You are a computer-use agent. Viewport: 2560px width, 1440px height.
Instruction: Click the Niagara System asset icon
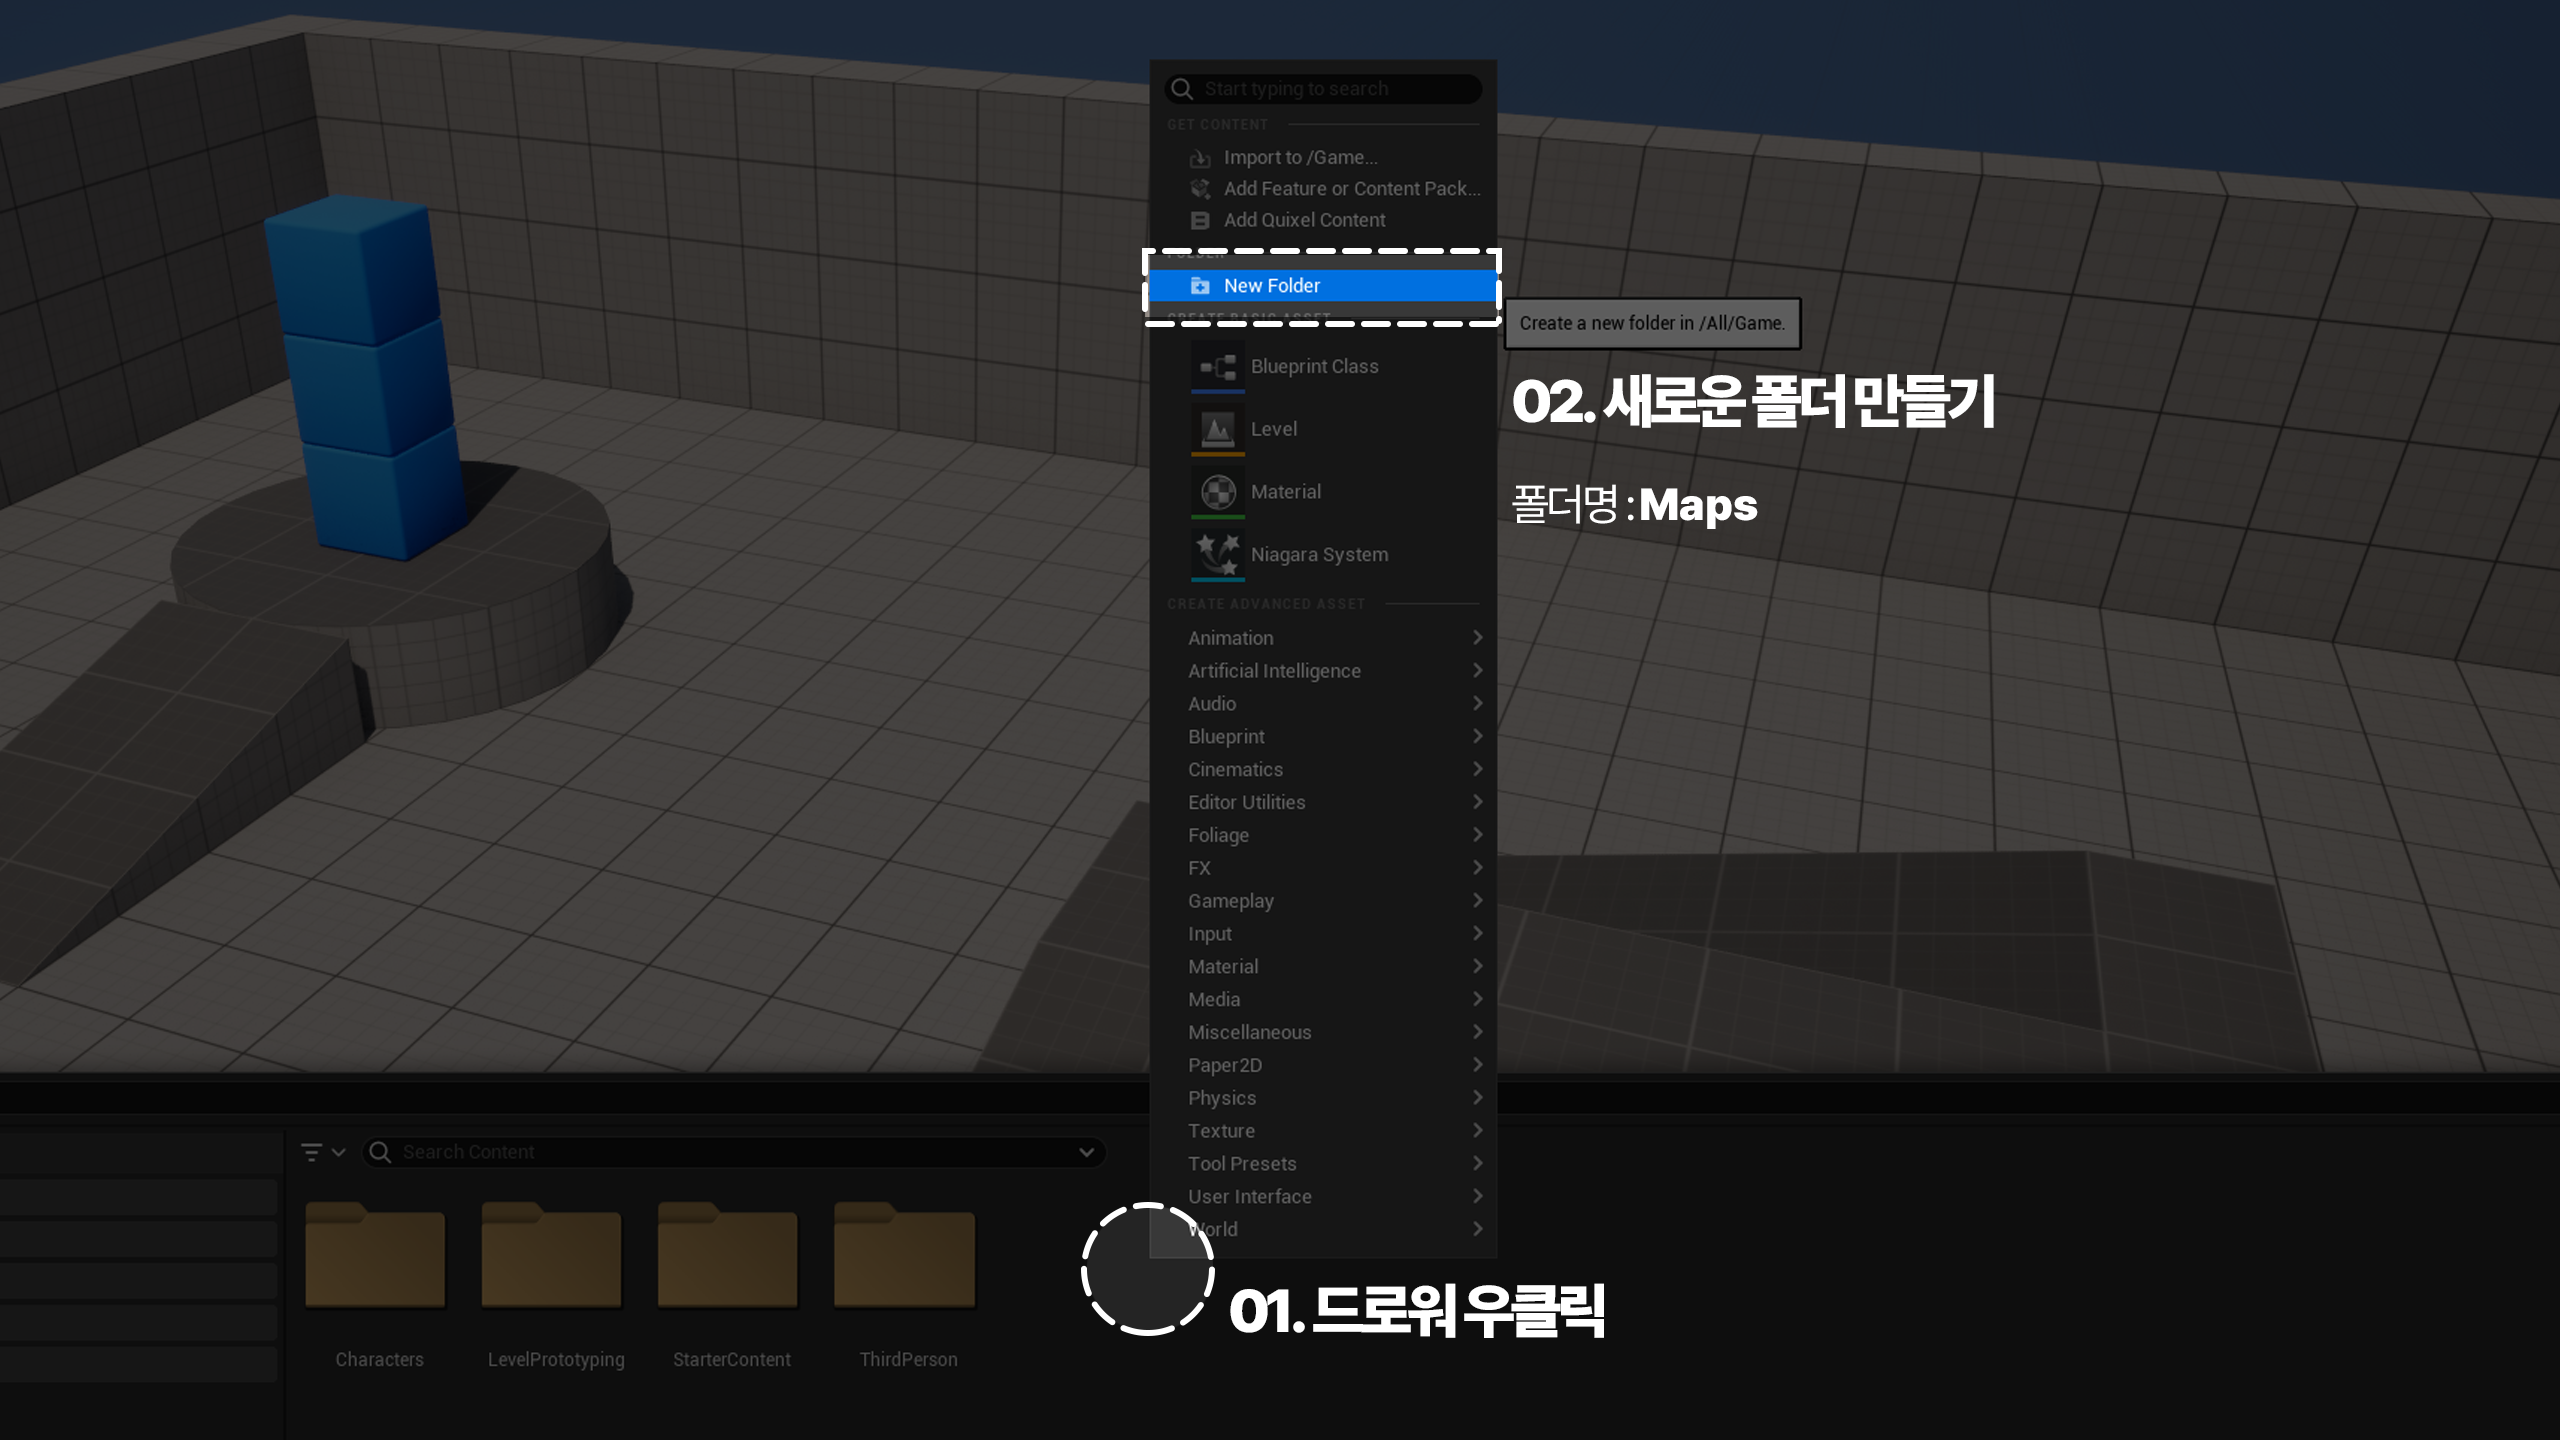click(x=1218, y=555)
